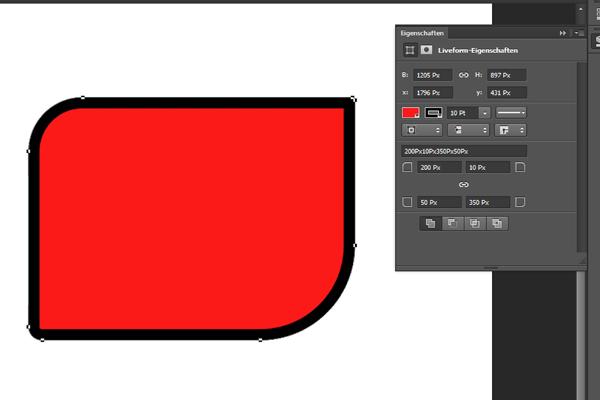Viewport: 600px width, 400px height.
Task: Select the intersect shape areas icon
Action: (x=474, y=224)
